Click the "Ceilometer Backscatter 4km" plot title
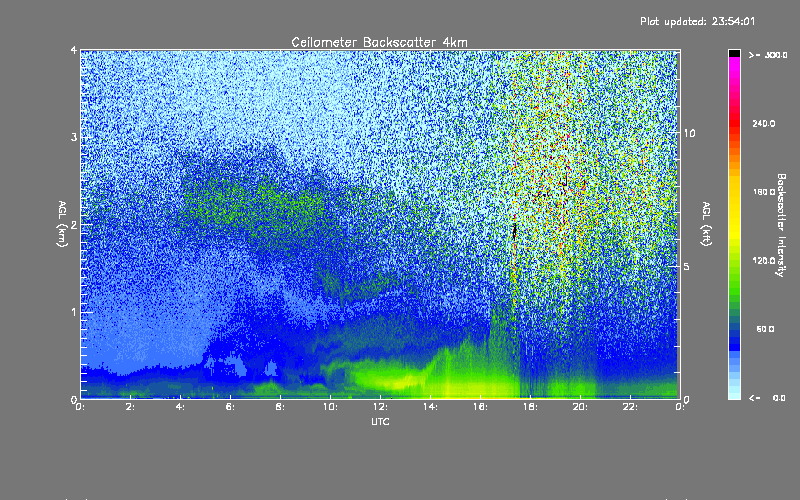This screenshot has height=500, width=800. (379, 42)
